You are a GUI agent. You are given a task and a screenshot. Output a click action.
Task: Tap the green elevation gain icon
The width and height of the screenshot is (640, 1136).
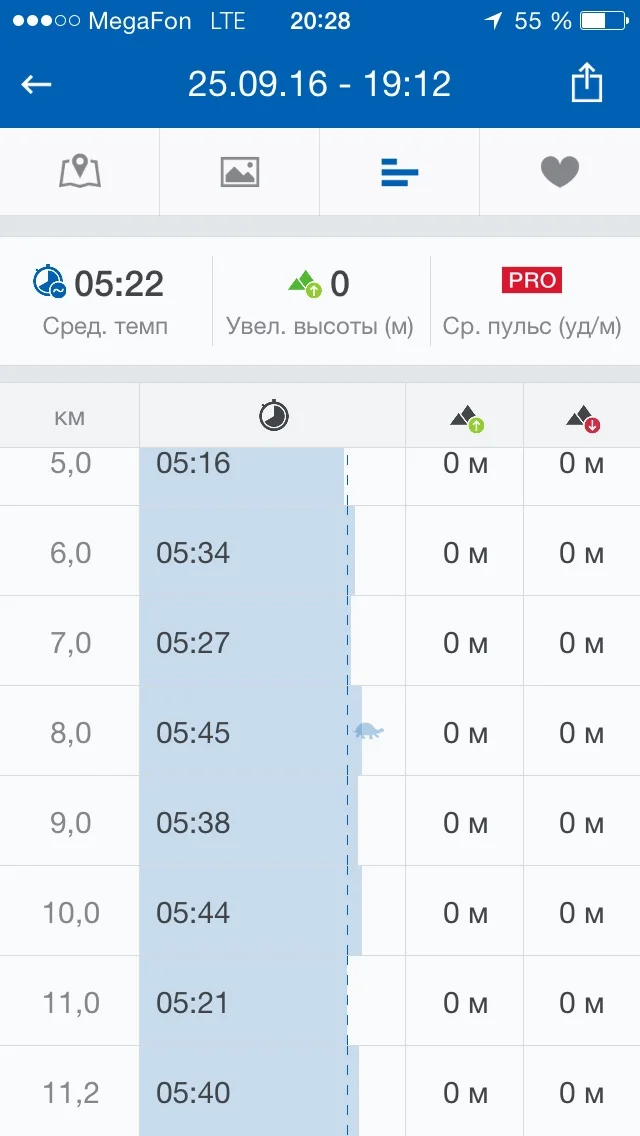[x=304, y=284]
